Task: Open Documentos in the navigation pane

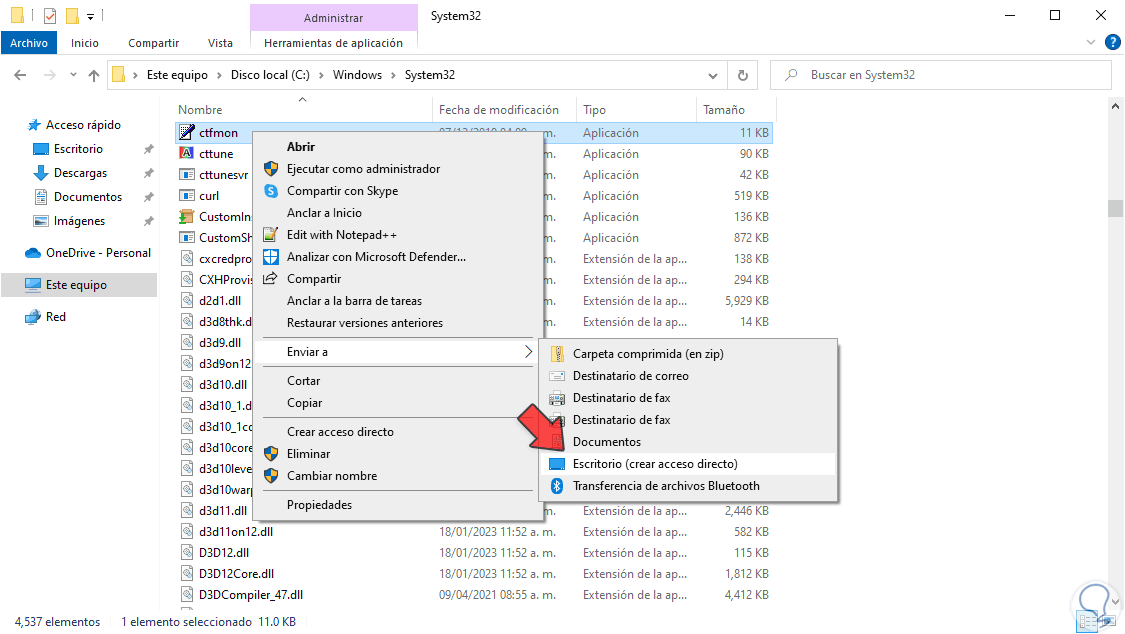Action: point(88,197)
